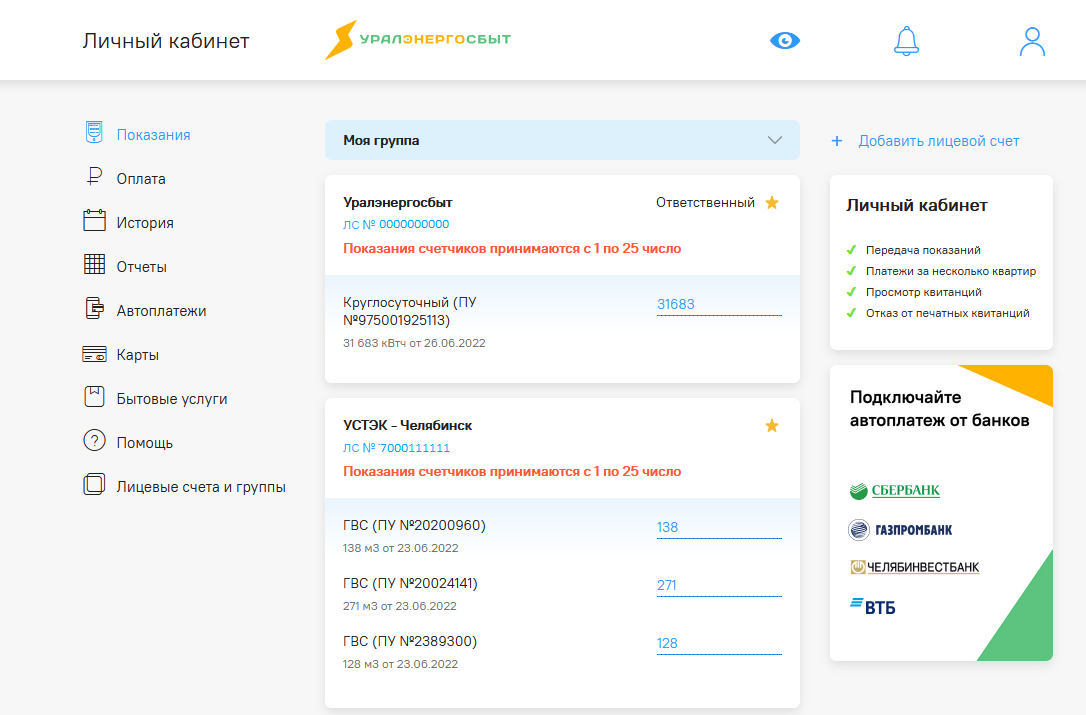The image size is (1086, 715).
Task: Click the Ответственный label
Action: click(705, 202)
